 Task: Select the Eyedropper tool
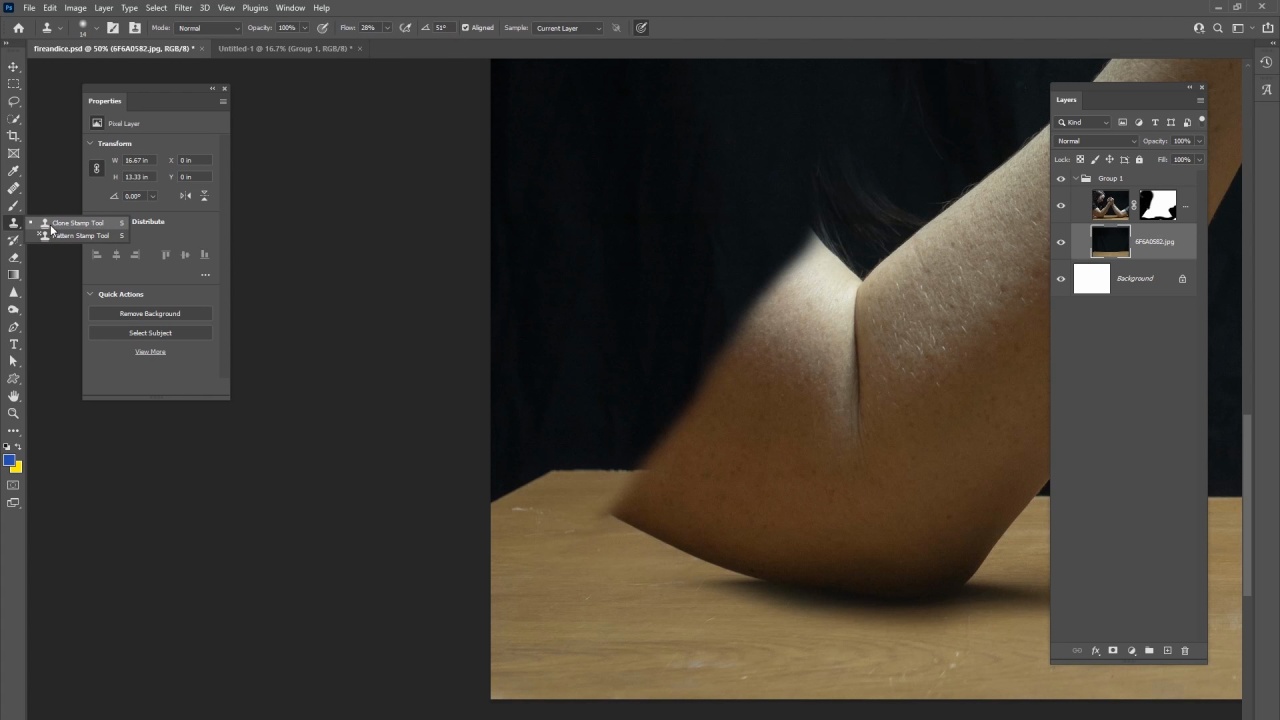pos(14,171)
